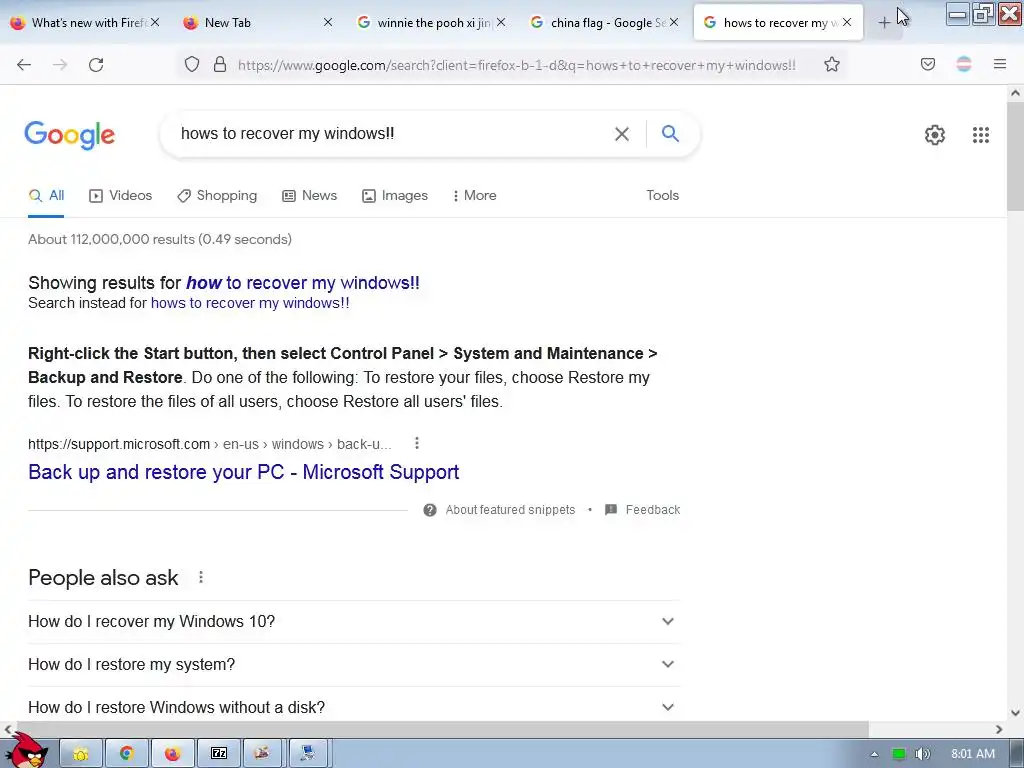Open options dots for Microsoft result
Screen dimensions: 1024x768
click(417, 443)
